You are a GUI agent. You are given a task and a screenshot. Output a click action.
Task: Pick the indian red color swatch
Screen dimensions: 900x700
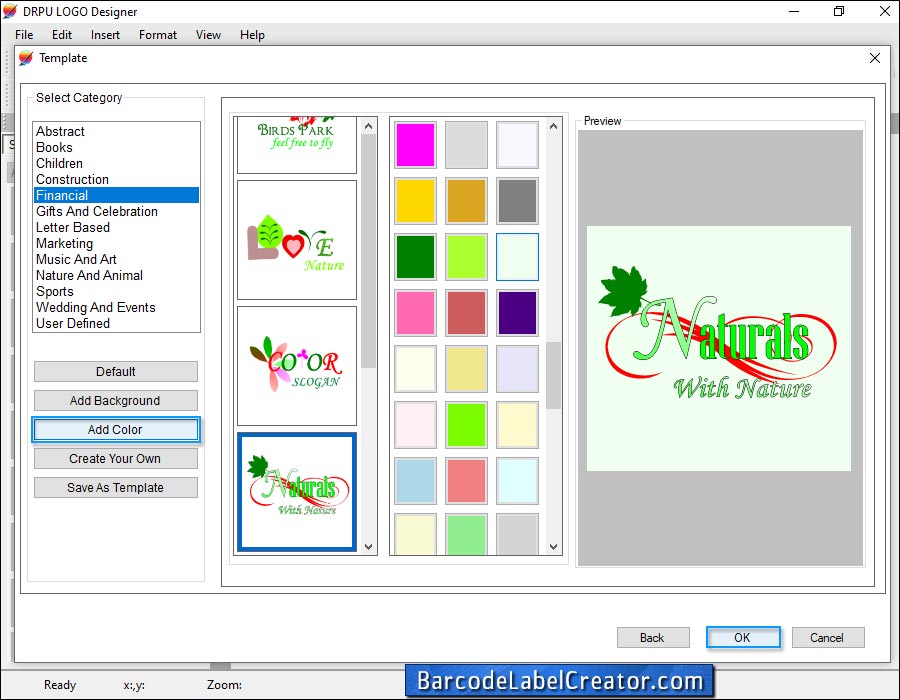click(x=466, y=313)
